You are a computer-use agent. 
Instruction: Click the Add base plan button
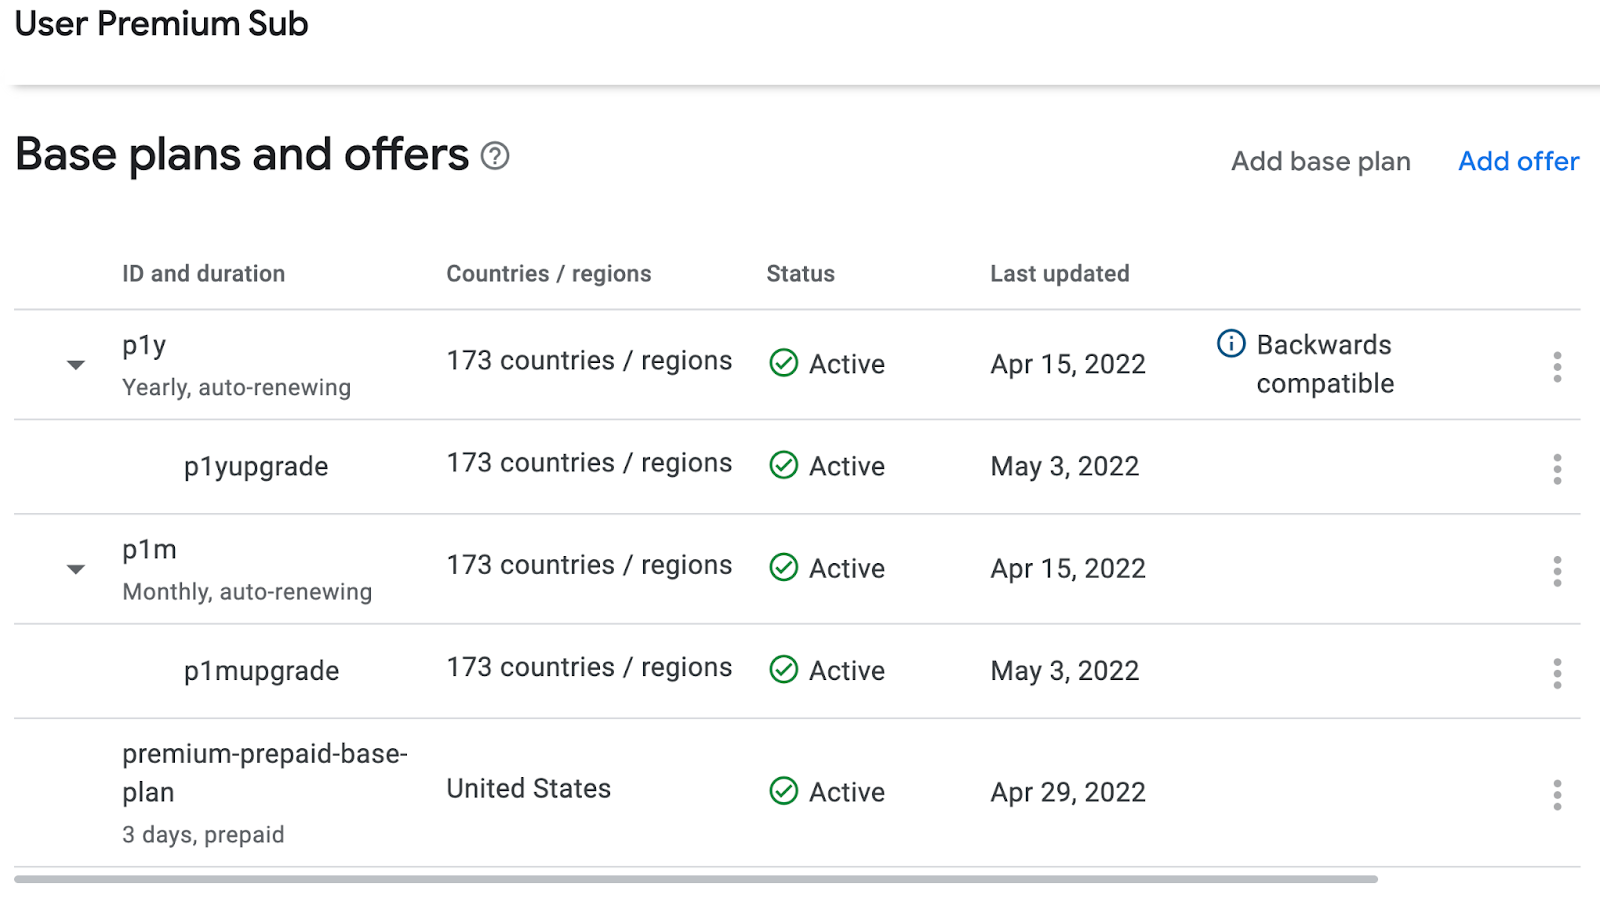click(x=1320, y=162)
